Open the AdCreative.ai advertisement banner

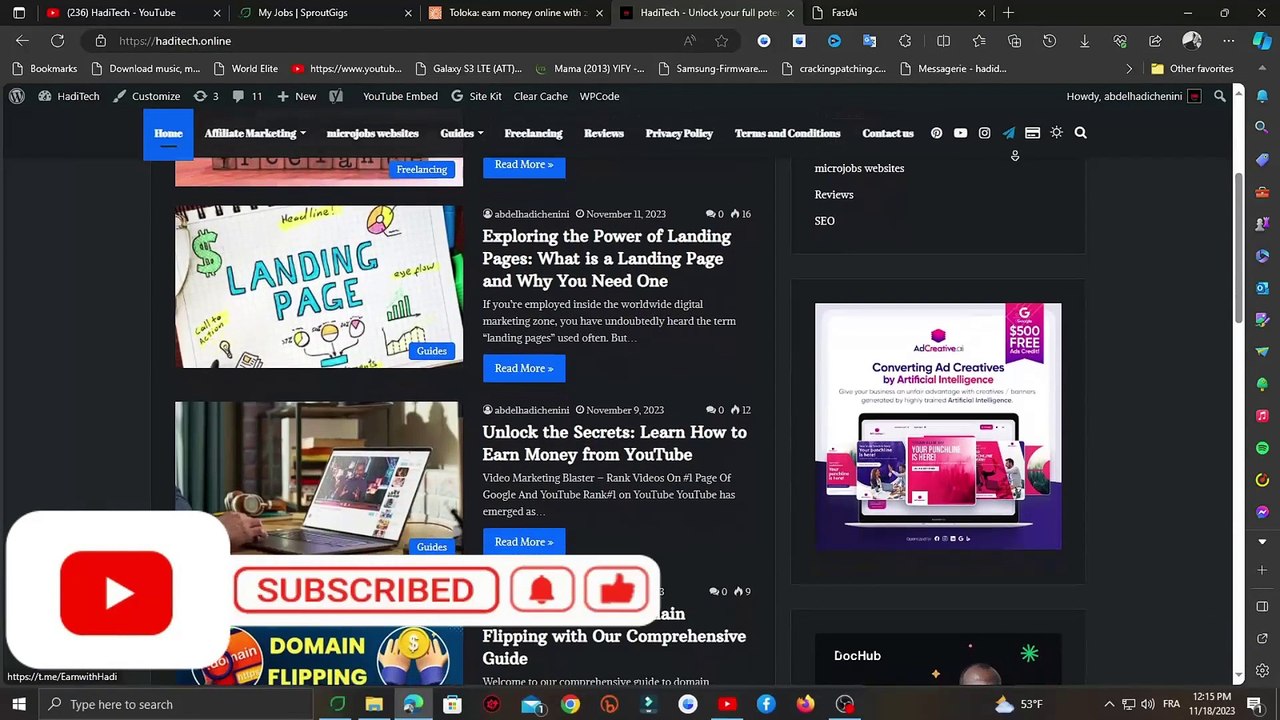pos(938,426)
